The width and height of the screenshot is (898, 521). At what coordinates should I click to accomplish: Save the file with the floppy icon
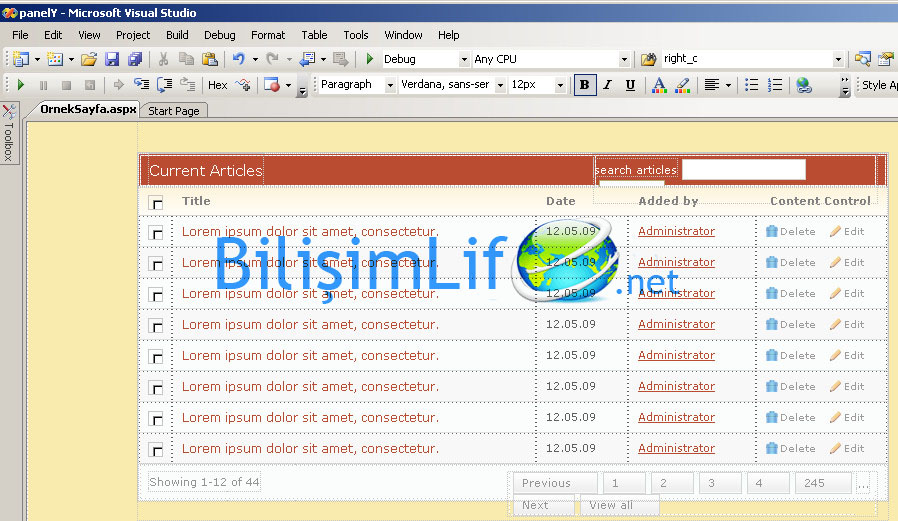(x=112, y=59)
